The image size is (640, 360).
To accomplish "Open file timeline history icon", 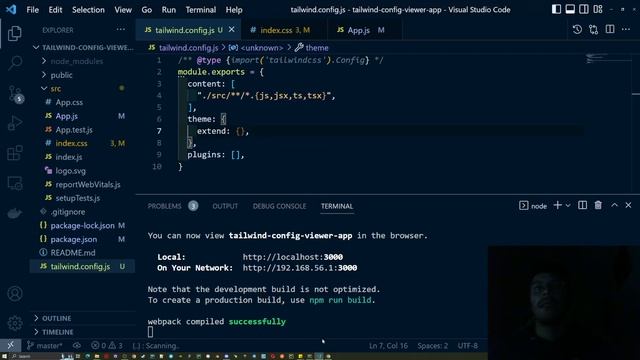I will pyautogui.click(x=577, y=29).
